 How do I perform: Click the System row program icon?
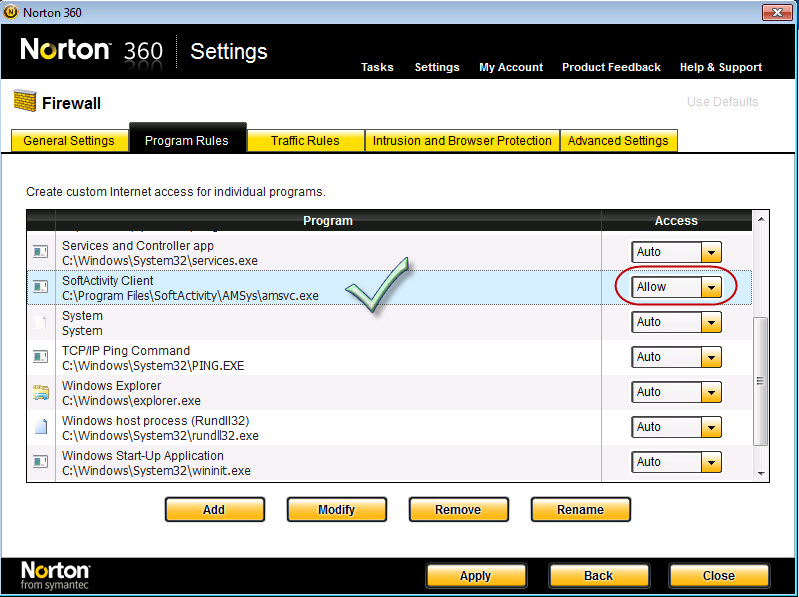pos(41,322)
